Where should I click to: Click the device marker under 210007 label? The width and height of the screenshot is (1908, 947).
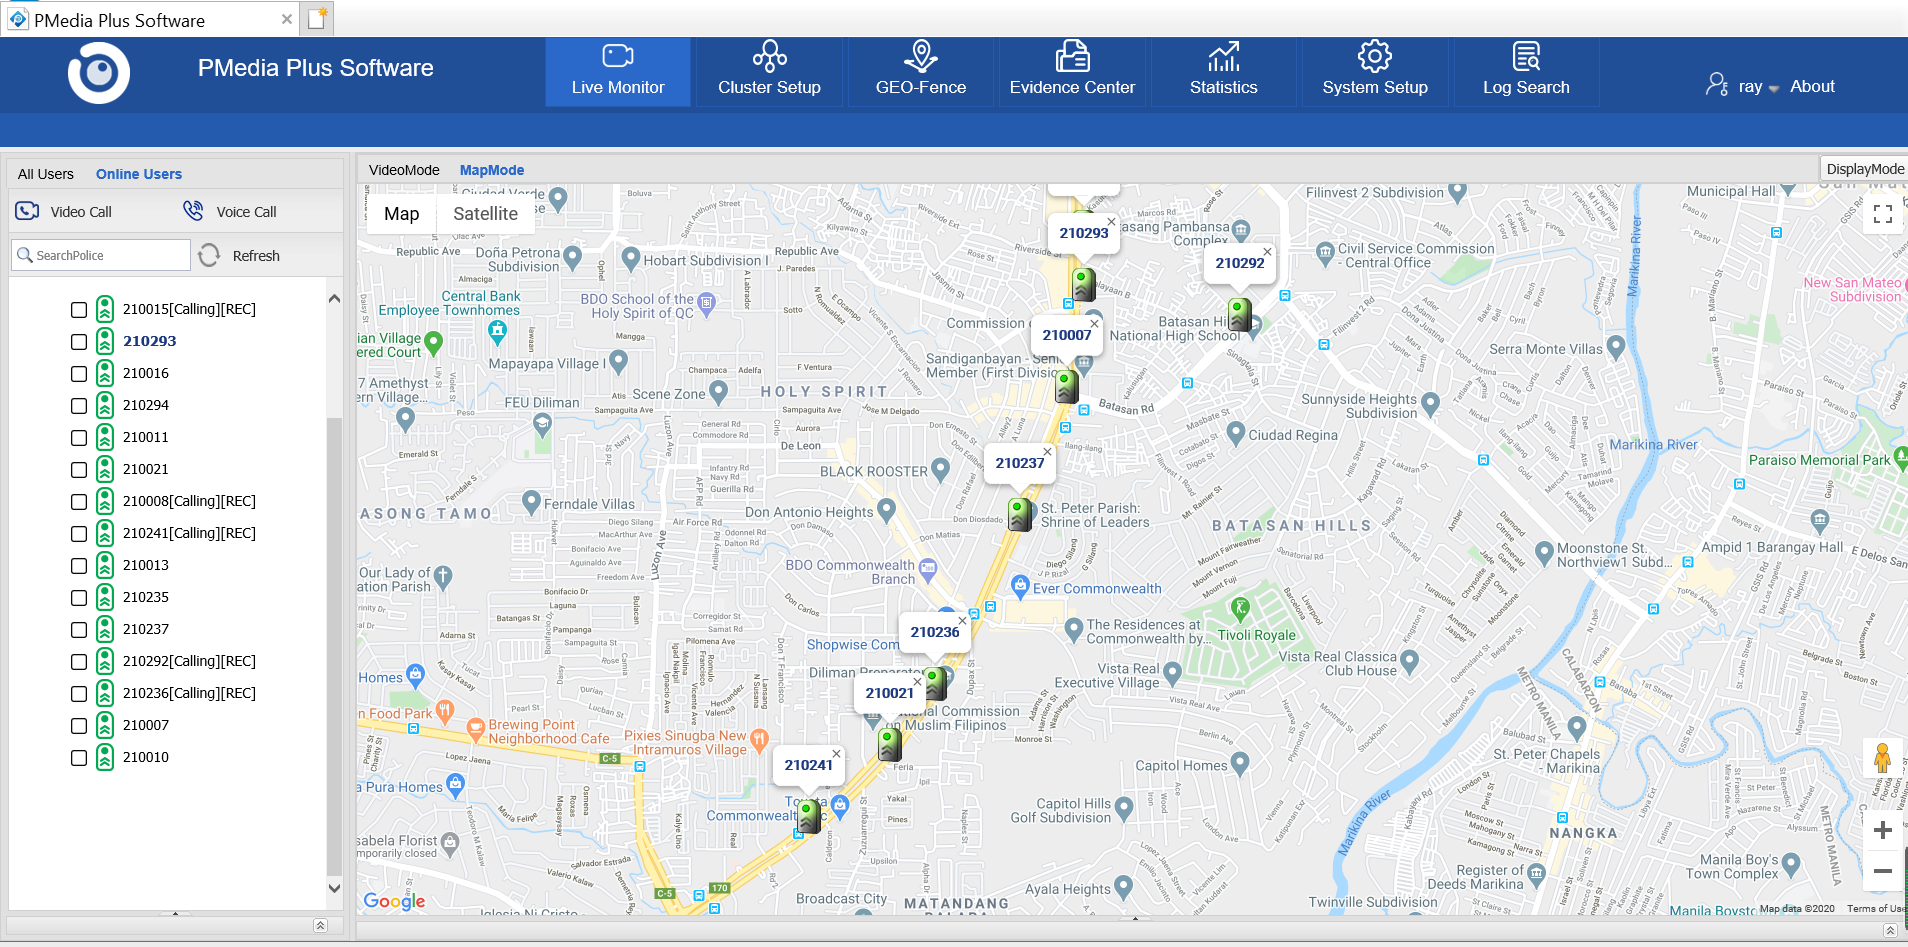1067,386
